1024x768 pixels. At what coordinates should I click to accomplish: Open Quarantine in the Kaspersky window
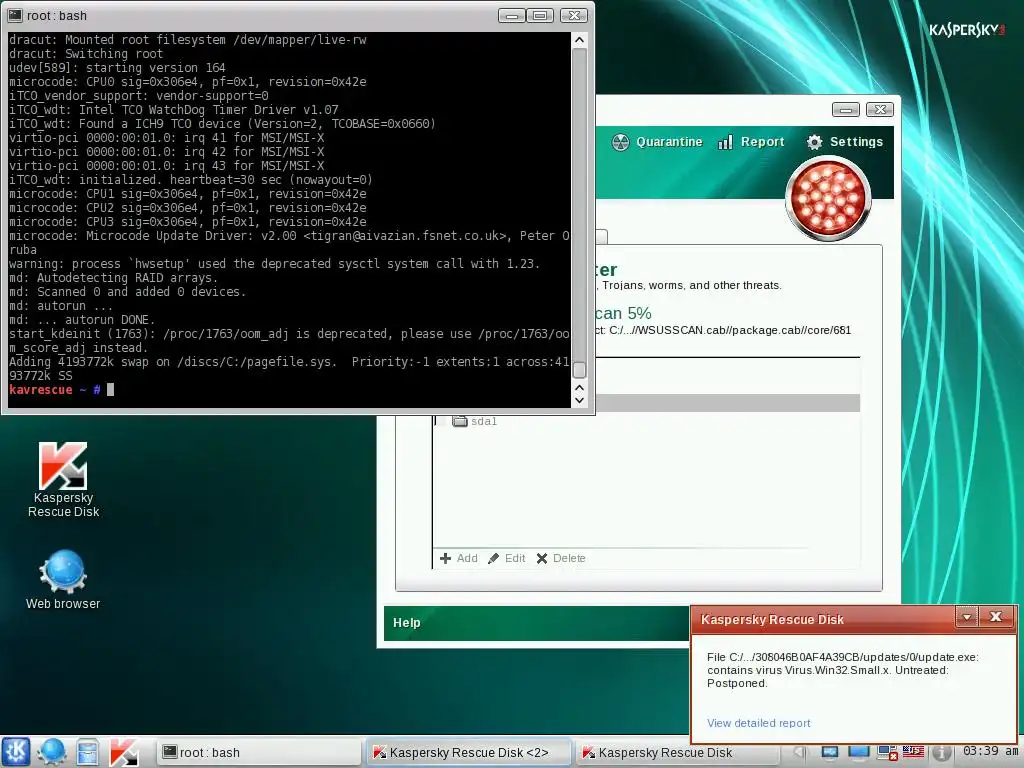(x=657, y=142)
